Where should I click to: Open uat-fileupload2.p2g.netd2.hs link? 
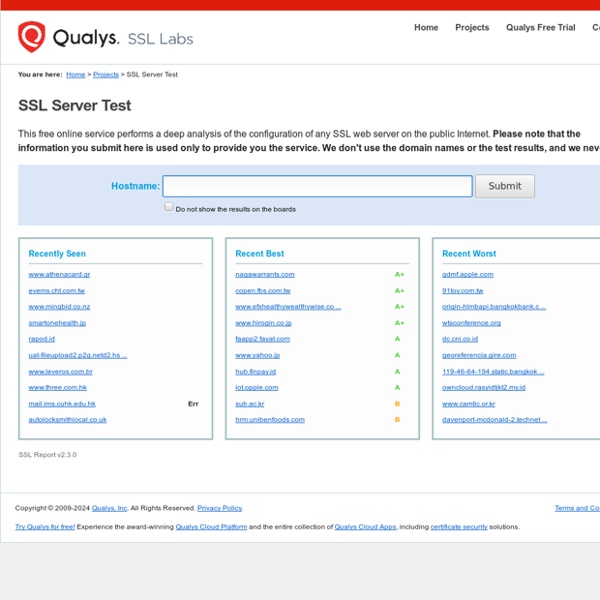[x=78, y=355]
